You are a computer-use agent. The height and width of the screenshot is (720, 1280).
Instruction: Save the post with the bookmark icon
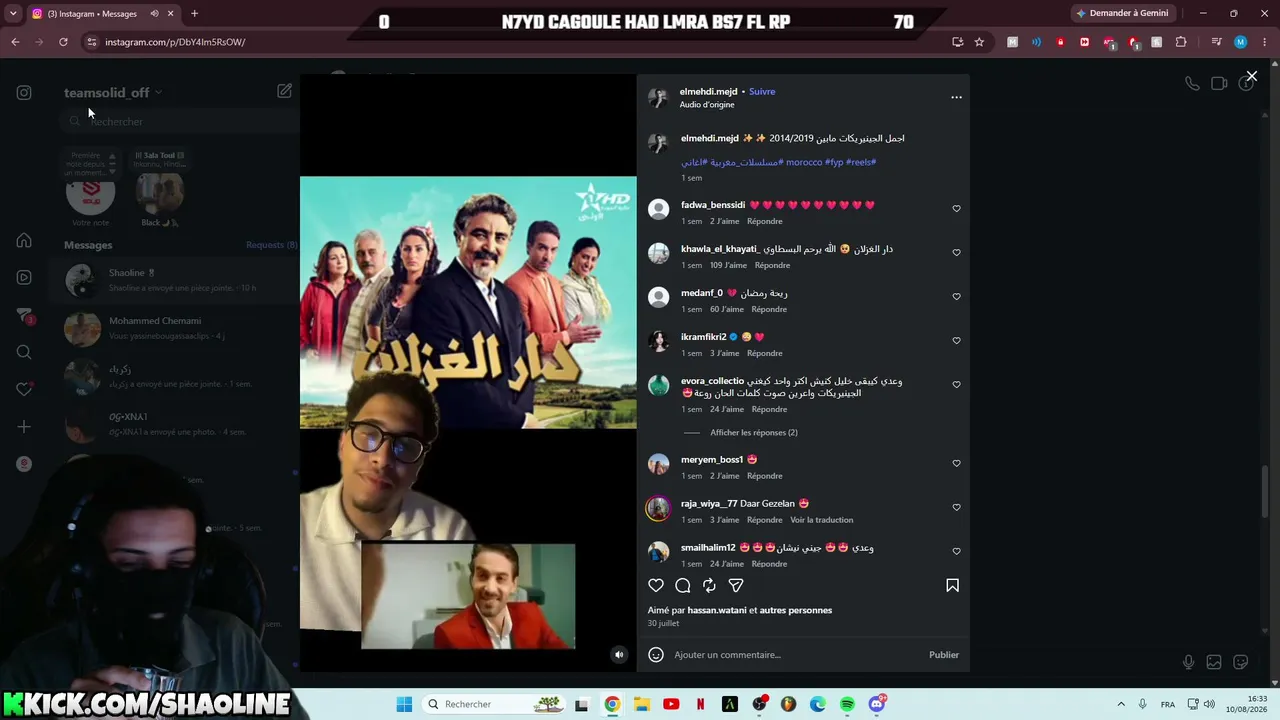click(x=952, y=585)
